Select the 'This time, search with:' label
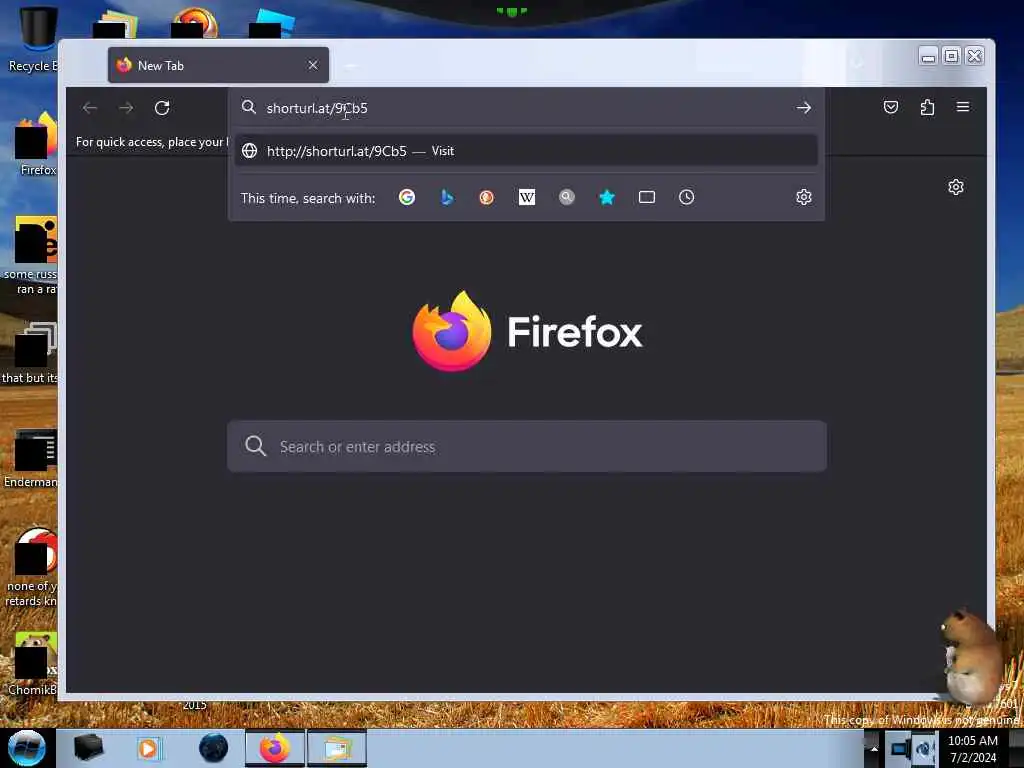1024x768 pixels. (x=308, y=198)
